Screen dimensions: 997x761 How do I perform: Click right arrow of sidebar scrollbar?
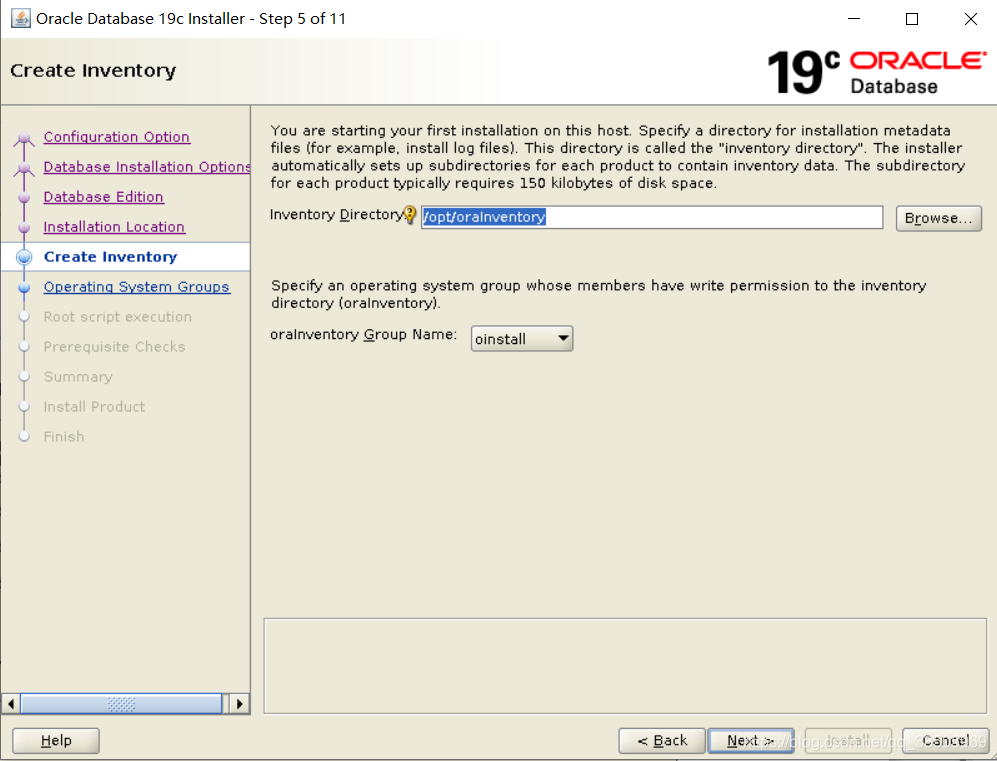click(239, 704)
